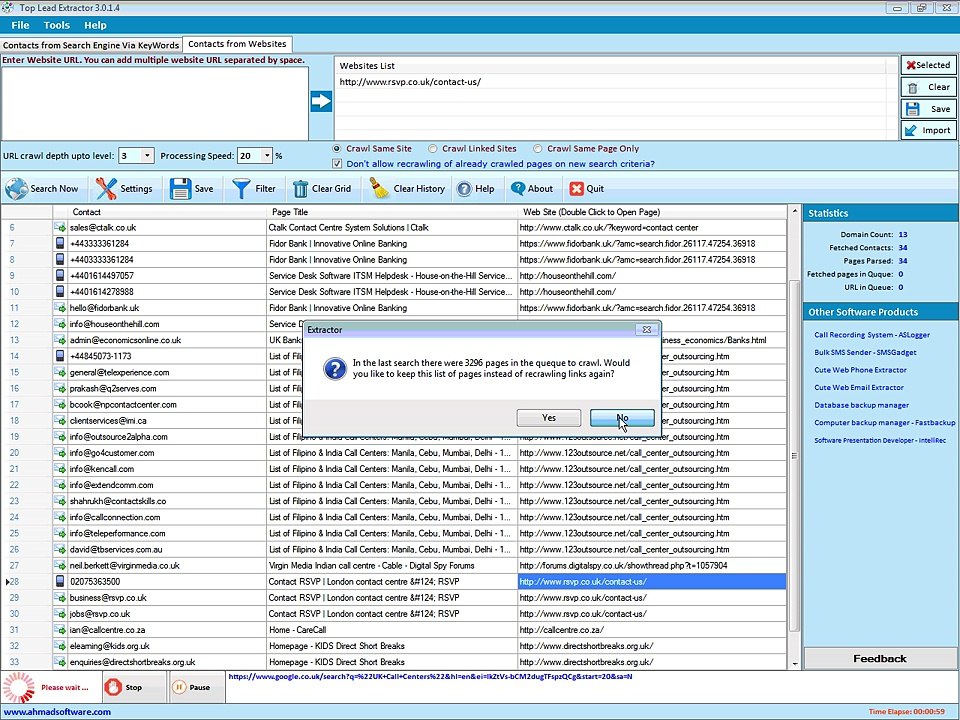Open the Processing Speed dropdown
This screenshot has width=960, height=720.
tap(266, 156)
